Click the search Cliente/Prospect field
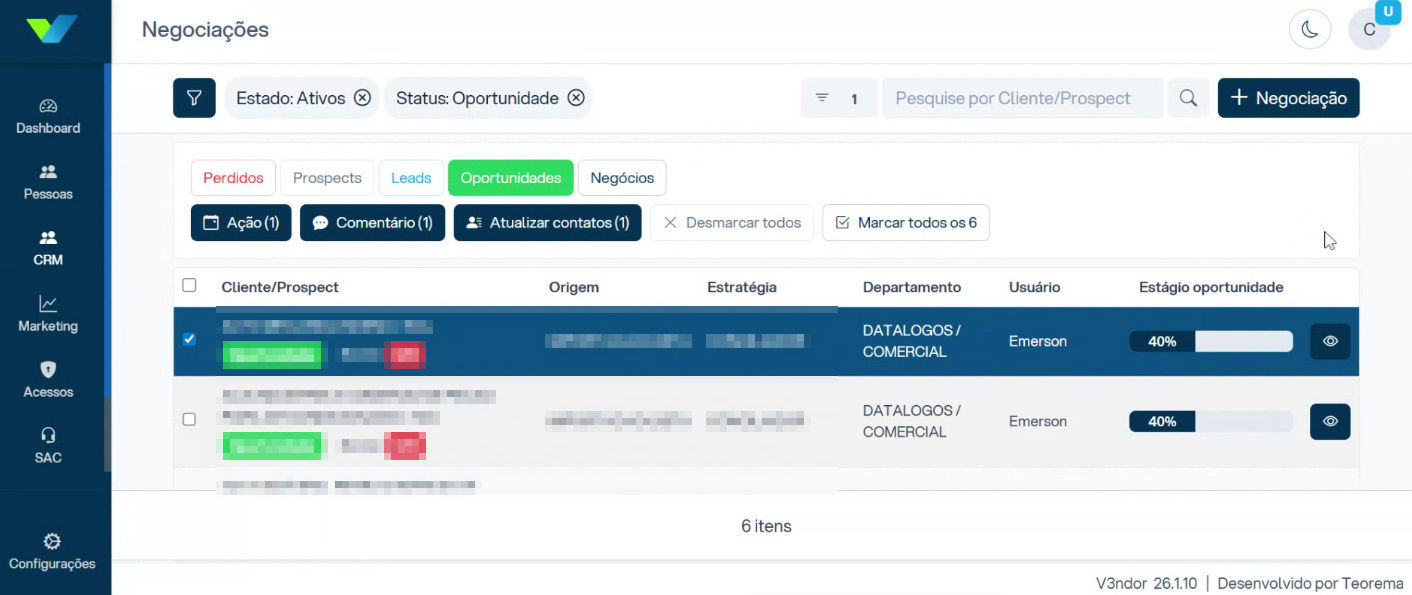 click(1022, 98)
